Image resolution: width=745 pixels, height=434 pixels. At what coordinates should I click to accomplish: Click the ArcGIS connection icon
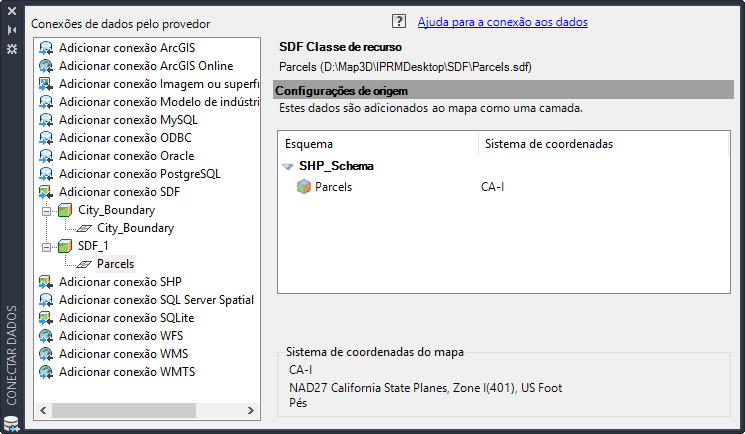click(46, 48)
